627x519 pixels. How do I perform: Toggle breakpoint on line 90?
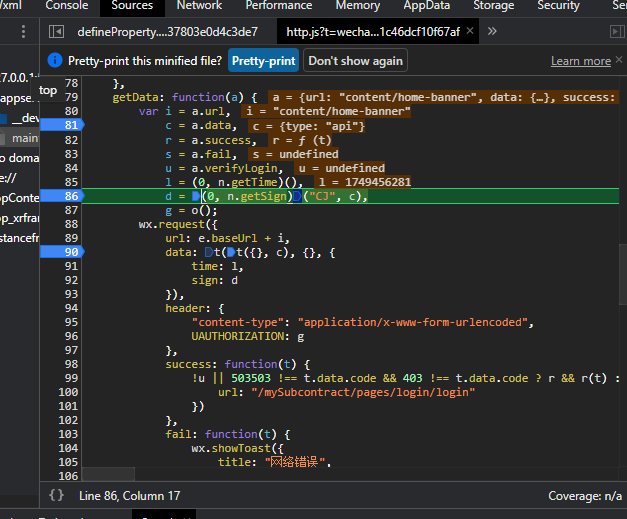63,252
